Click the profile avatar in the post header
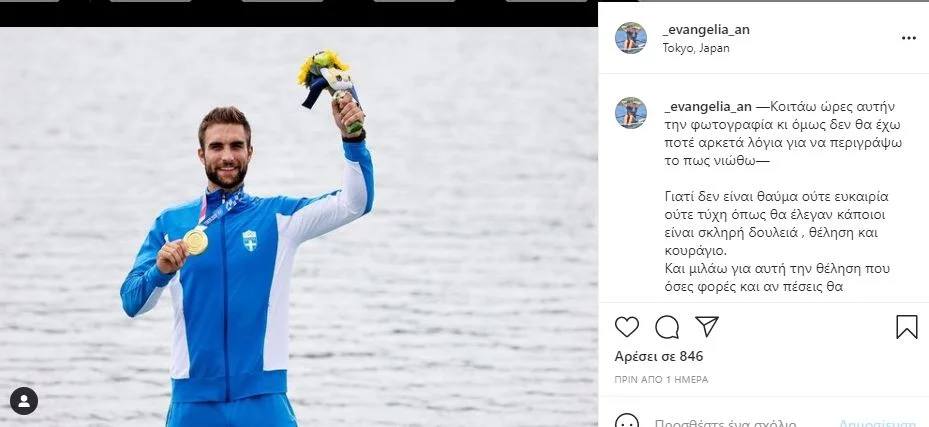The height and width of the screenshot is (427, 929). [x=631, y=38]
